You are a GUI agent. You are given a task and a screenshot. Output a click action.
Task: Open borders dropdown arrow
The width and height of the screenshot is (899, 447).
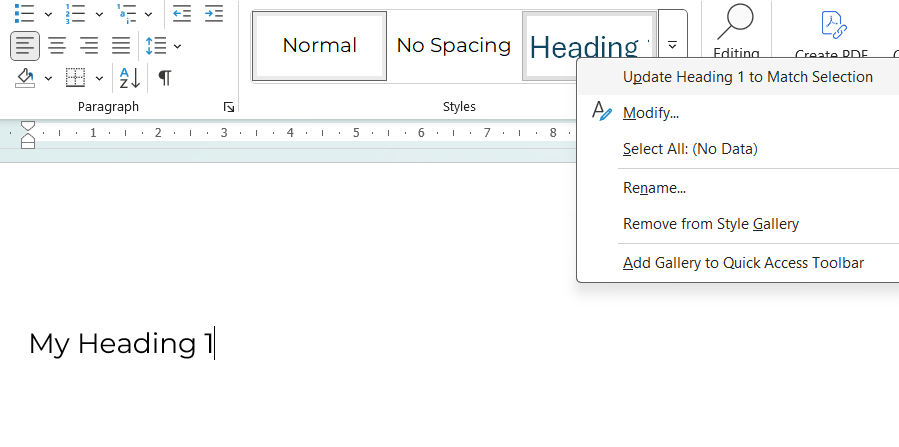pyautogui.click(x=99, y=78)
